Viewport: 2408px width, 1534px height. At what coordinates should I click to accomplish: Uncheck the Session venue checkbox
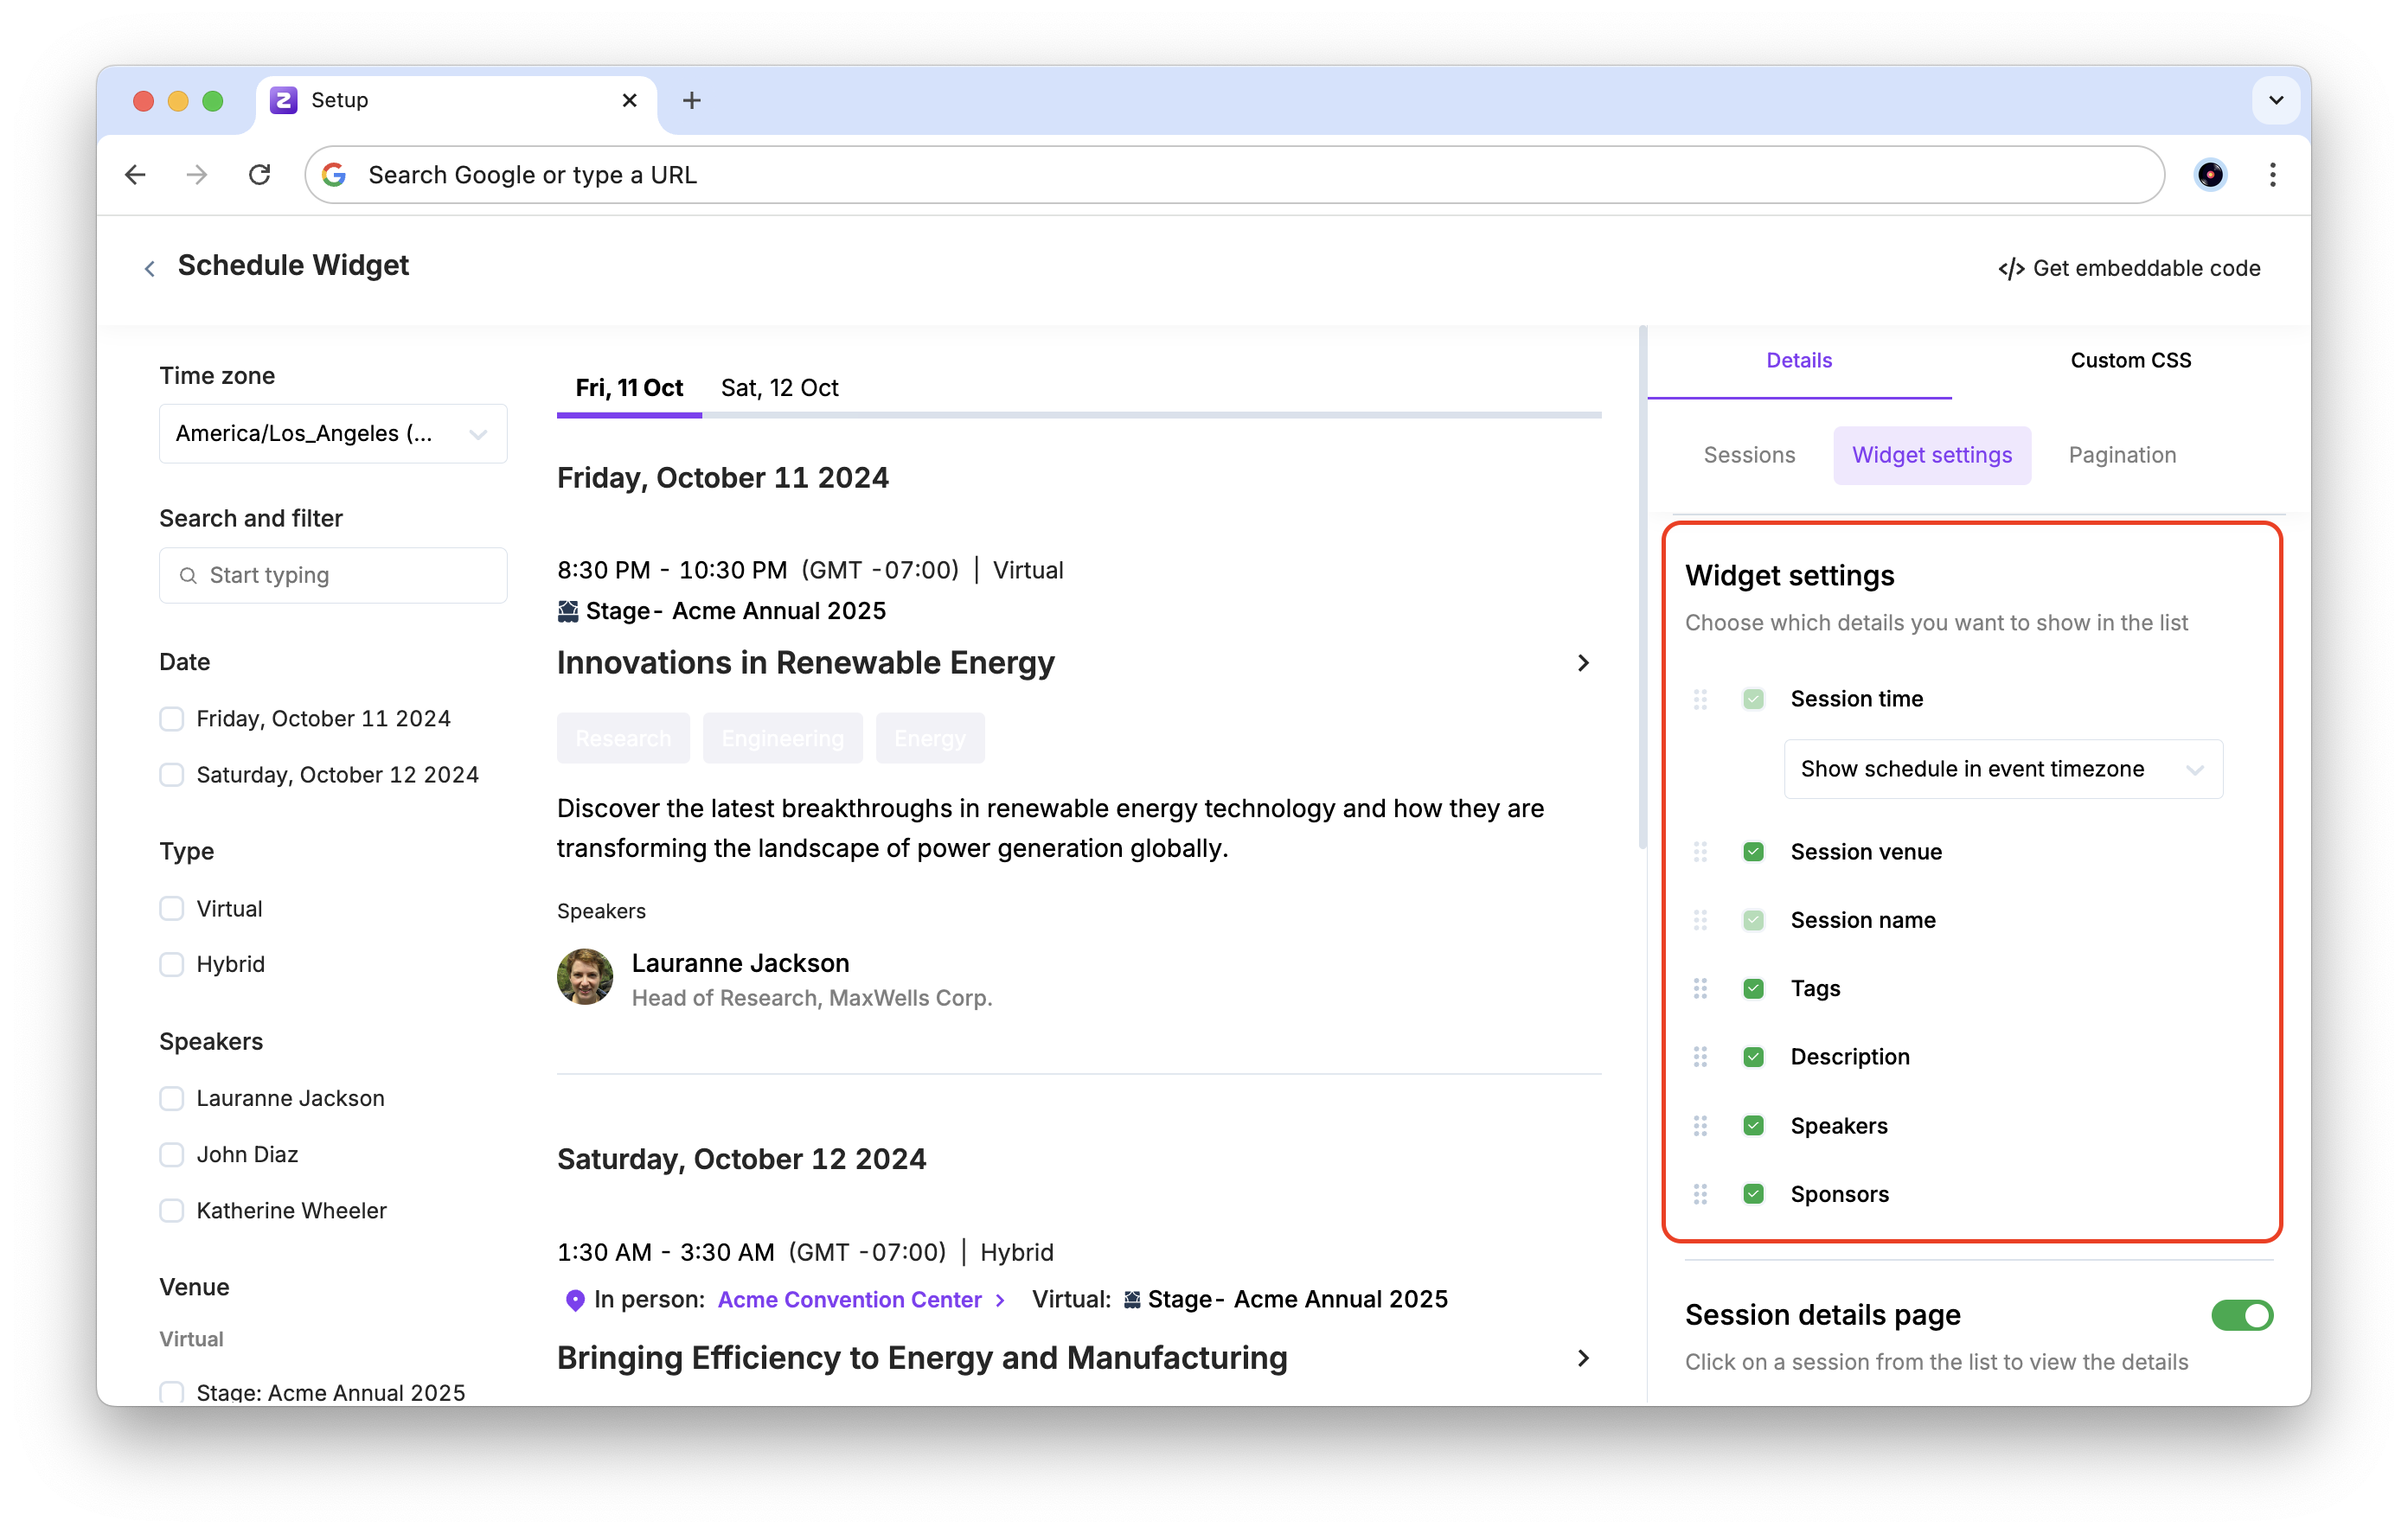tap(1753, 852)
